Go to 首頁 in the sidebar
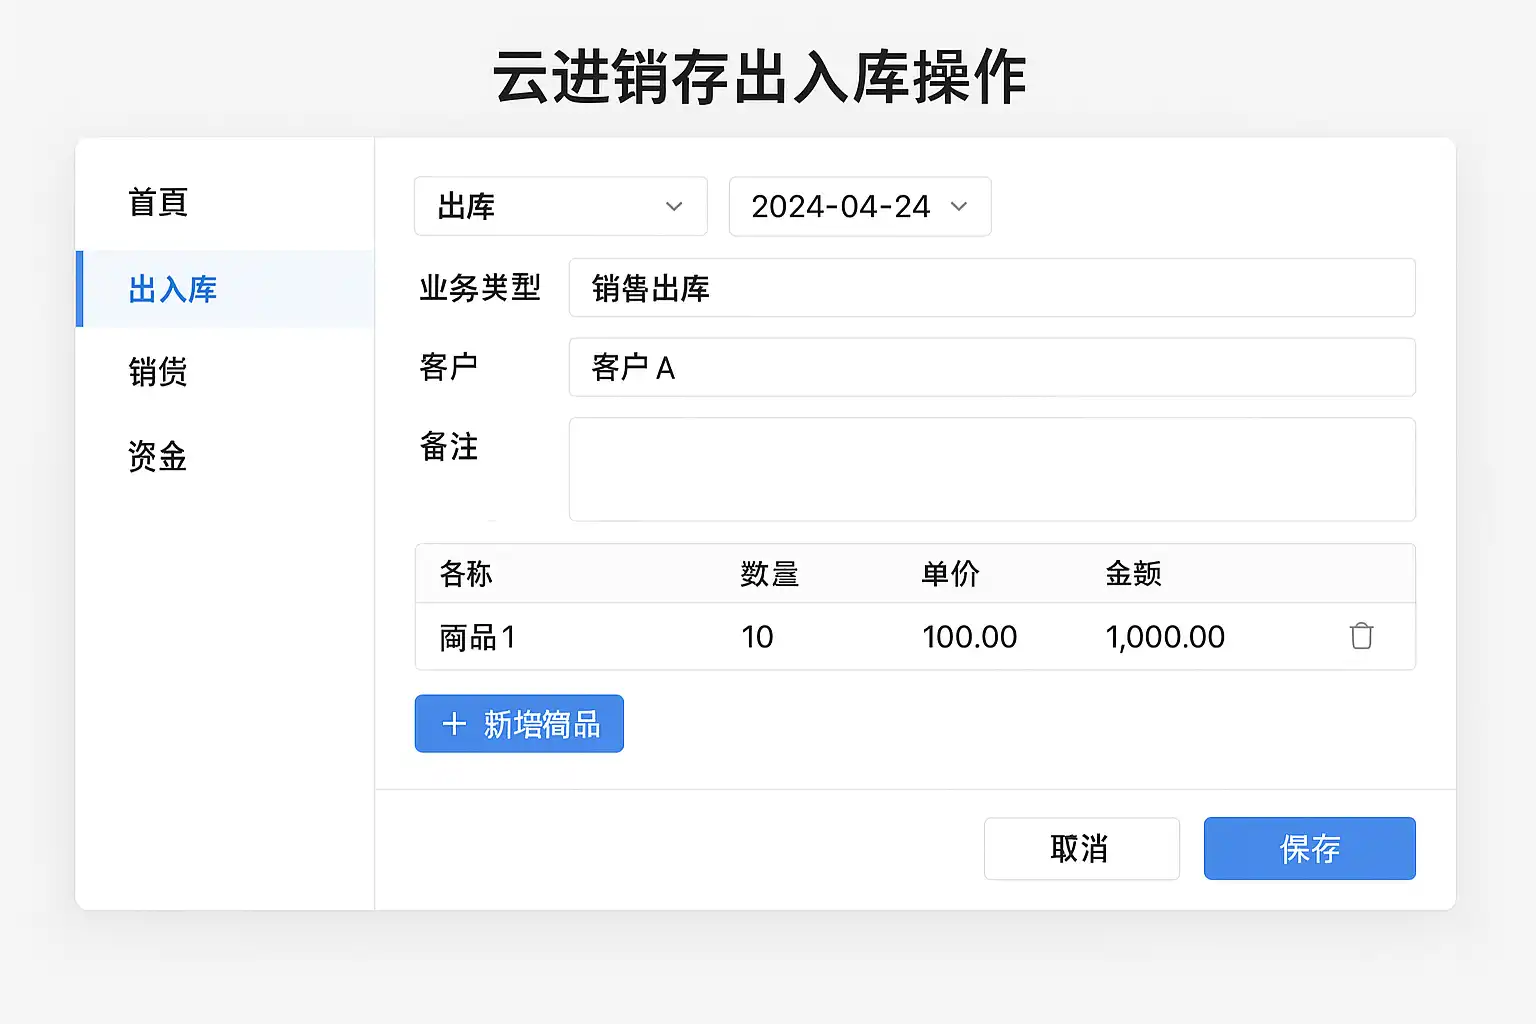Viewport: 1536px width, 1024px height. (158, 202)
